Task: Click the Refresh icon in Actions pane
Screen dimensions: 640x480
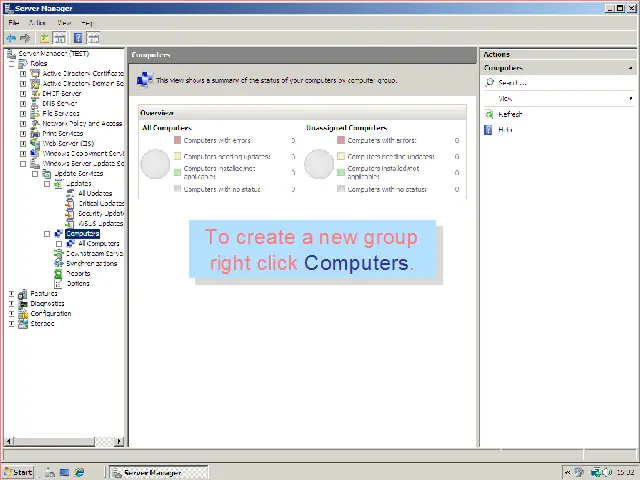Action: [x=489, y=114]
